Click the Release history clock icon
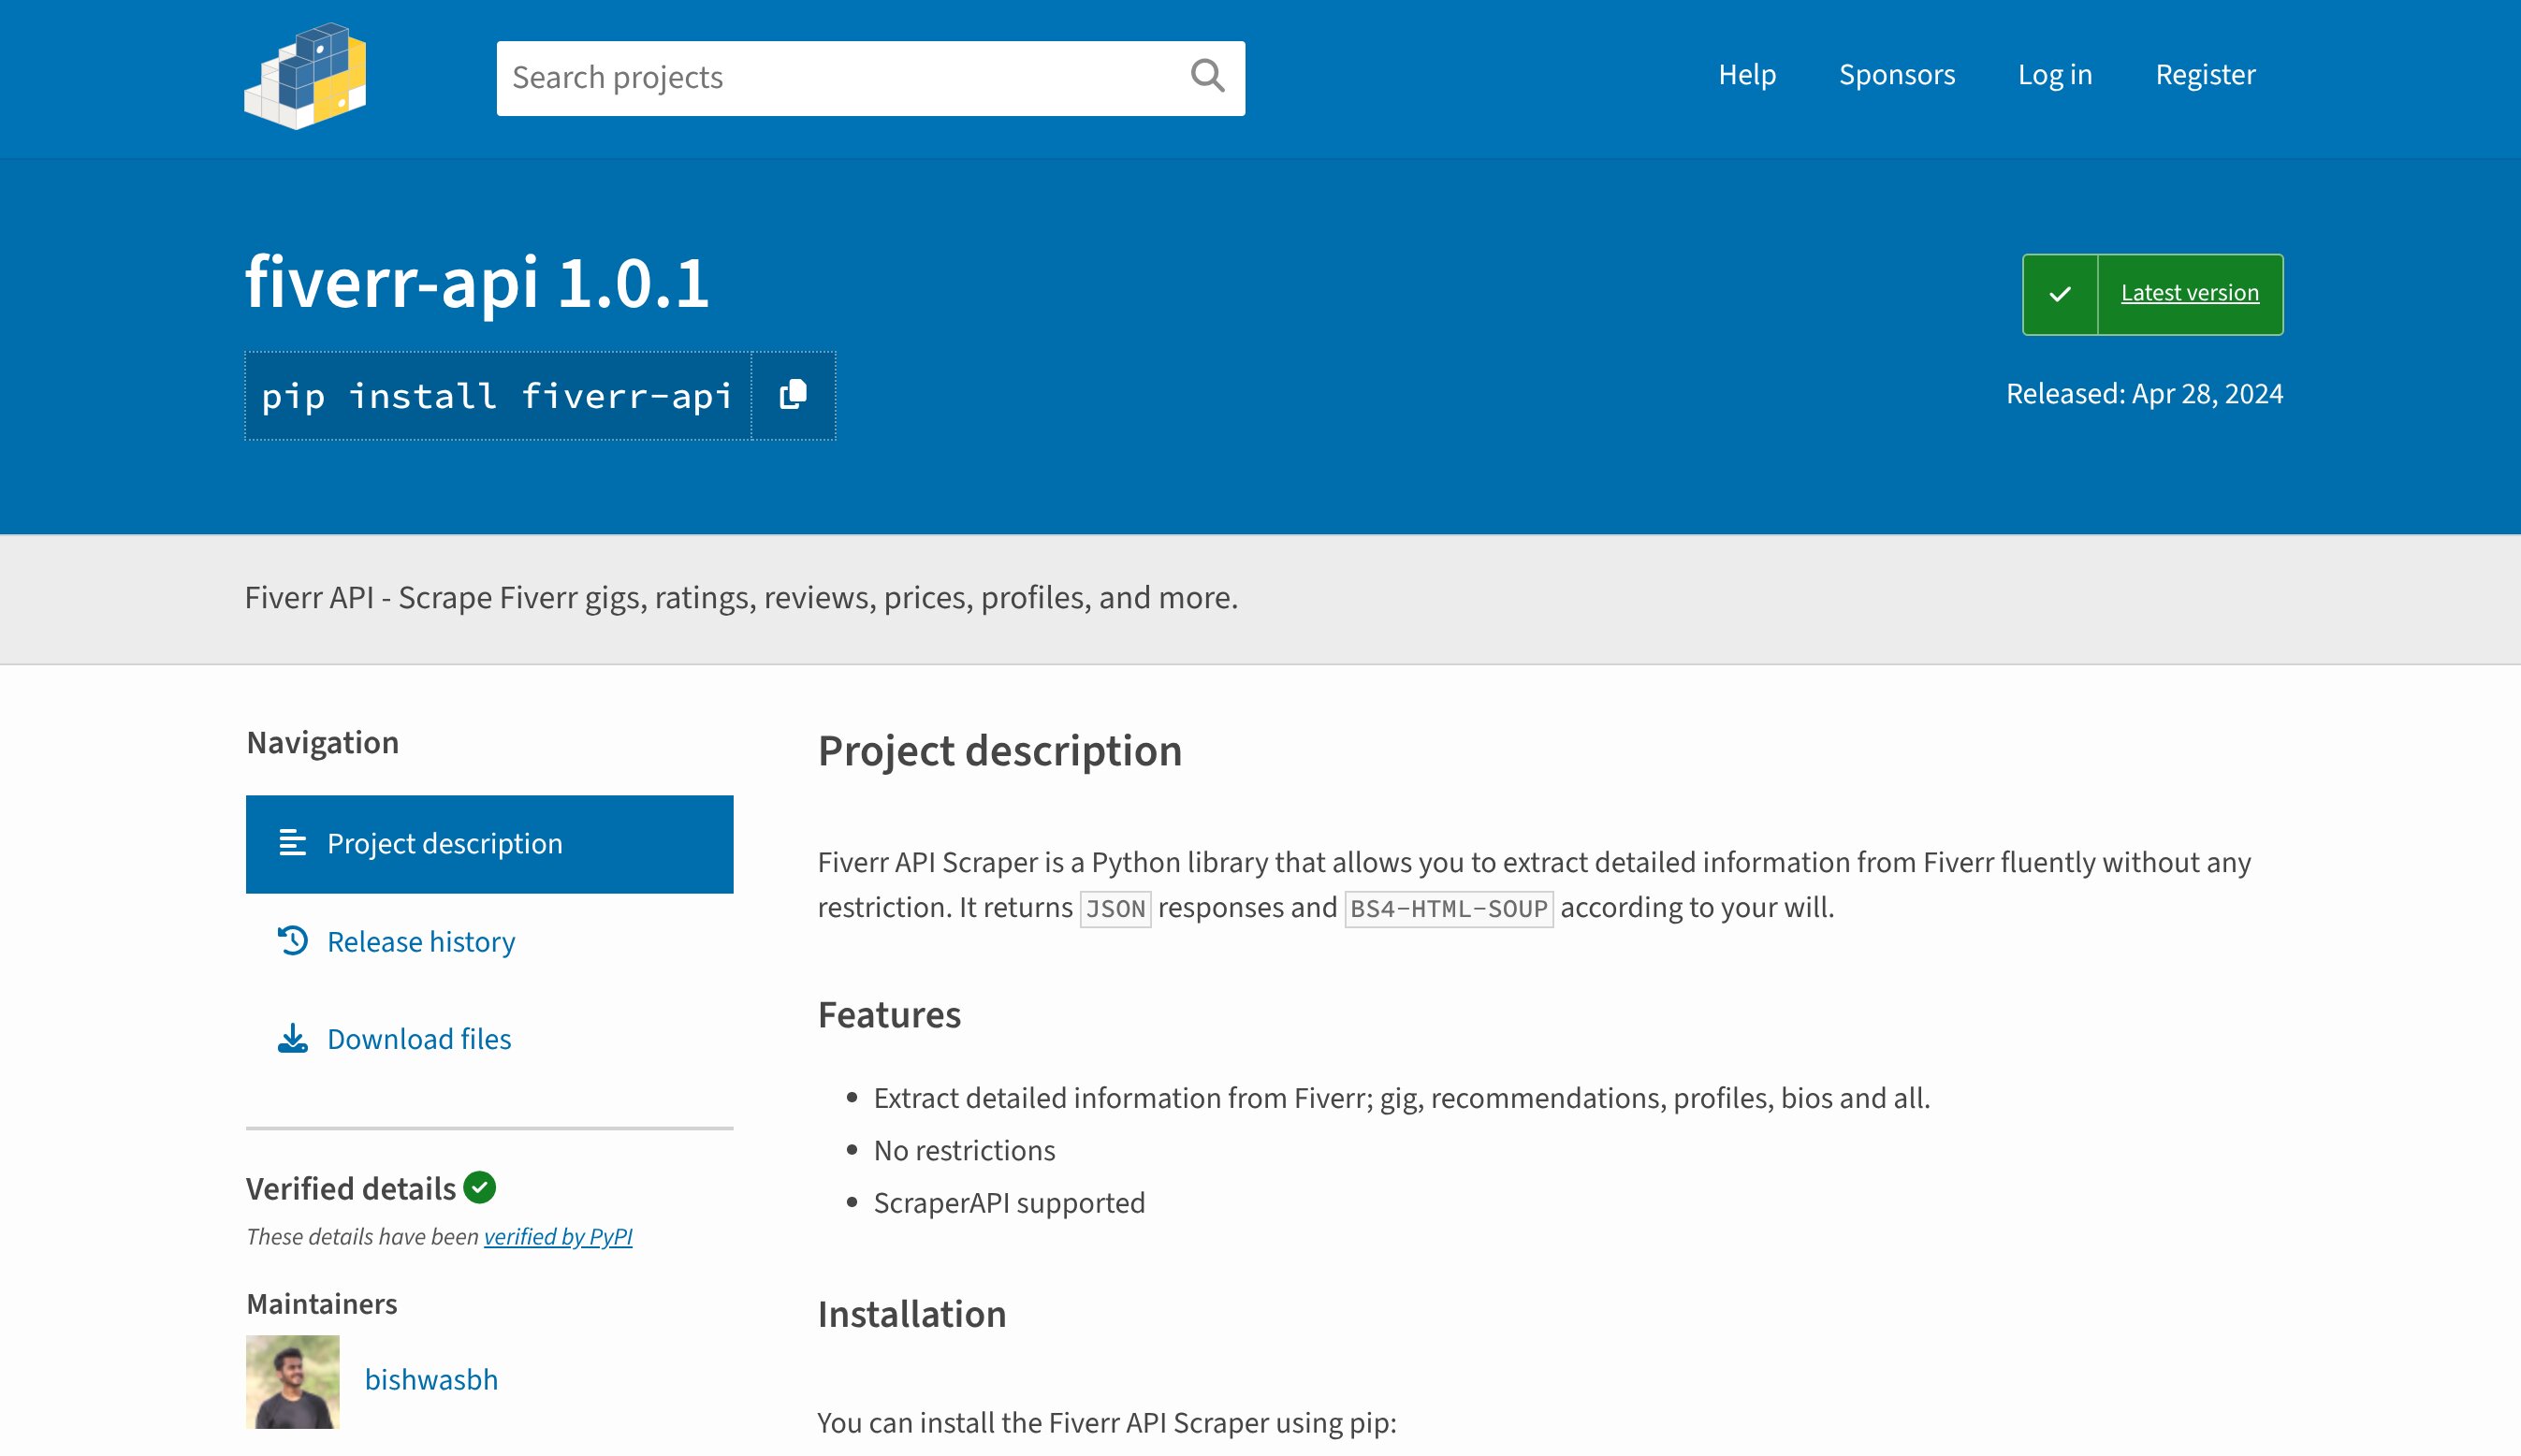 tap(291, 940)
